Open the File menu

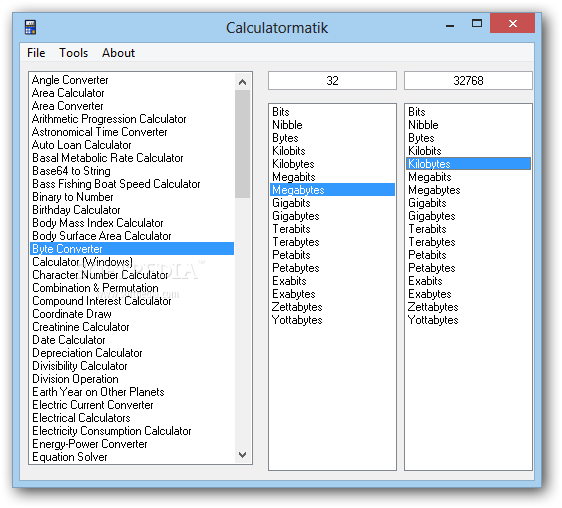point(36,53)
